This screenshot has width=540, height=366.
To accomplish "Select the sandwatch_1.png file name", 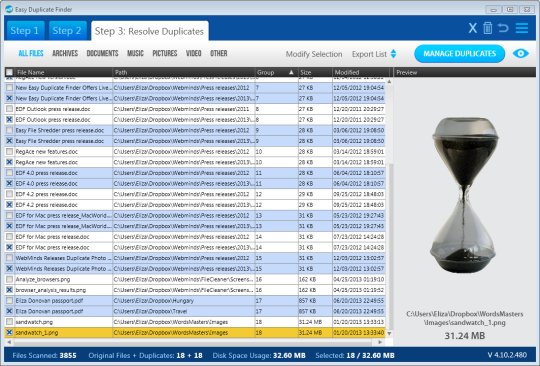I will point(37,333).
